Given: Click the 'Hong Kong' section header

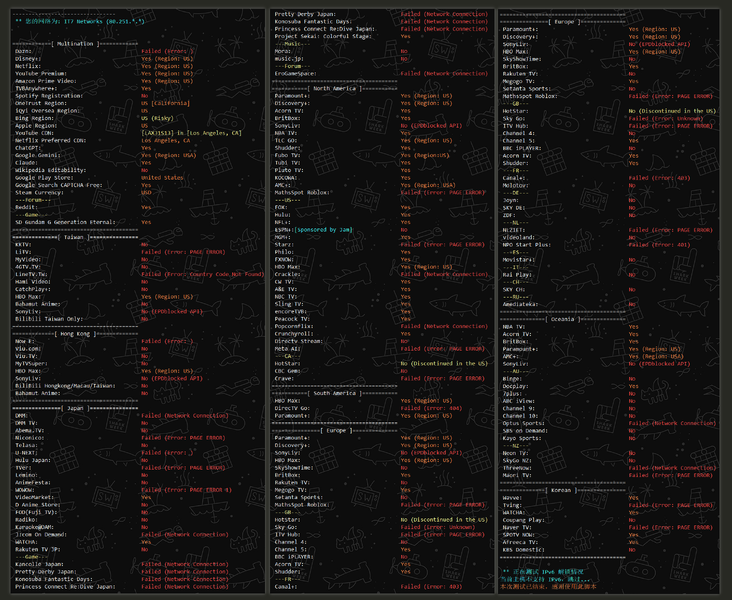Looking at the screenshot, I should coord(75,334).
